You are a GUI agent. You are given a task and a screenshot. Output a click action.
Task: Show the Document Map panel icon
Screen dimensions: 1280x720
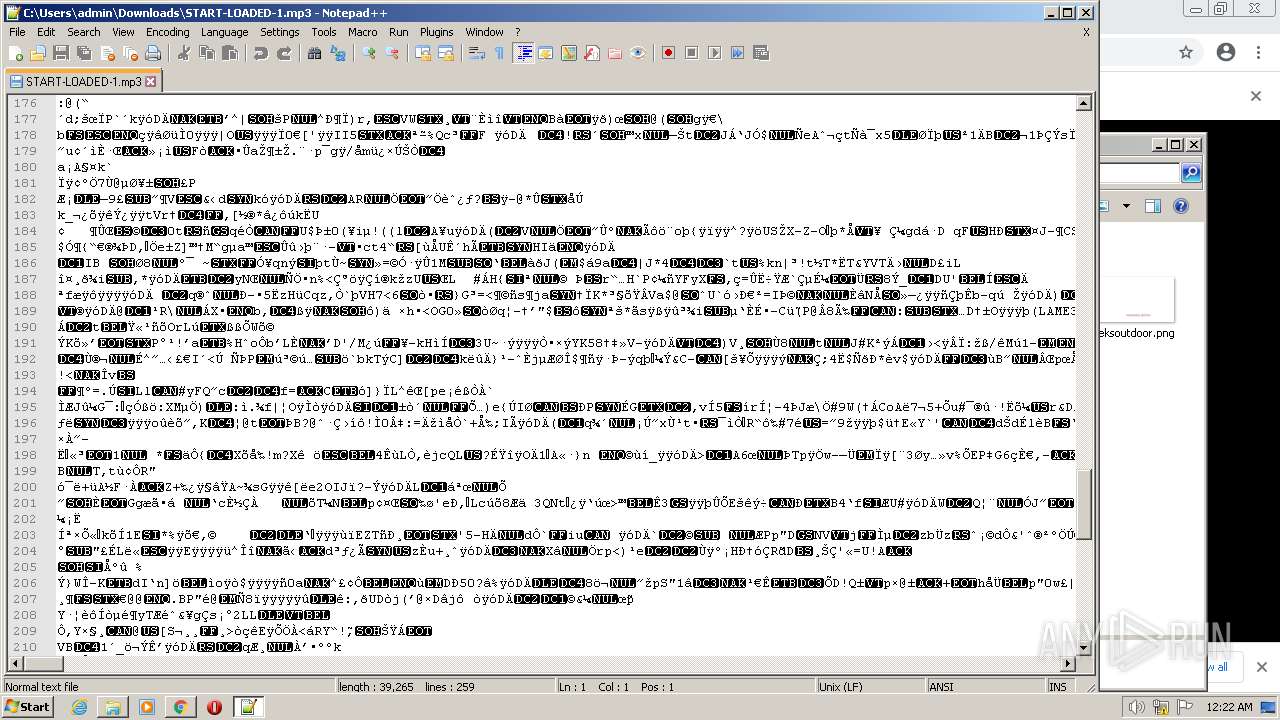[569, 53]
